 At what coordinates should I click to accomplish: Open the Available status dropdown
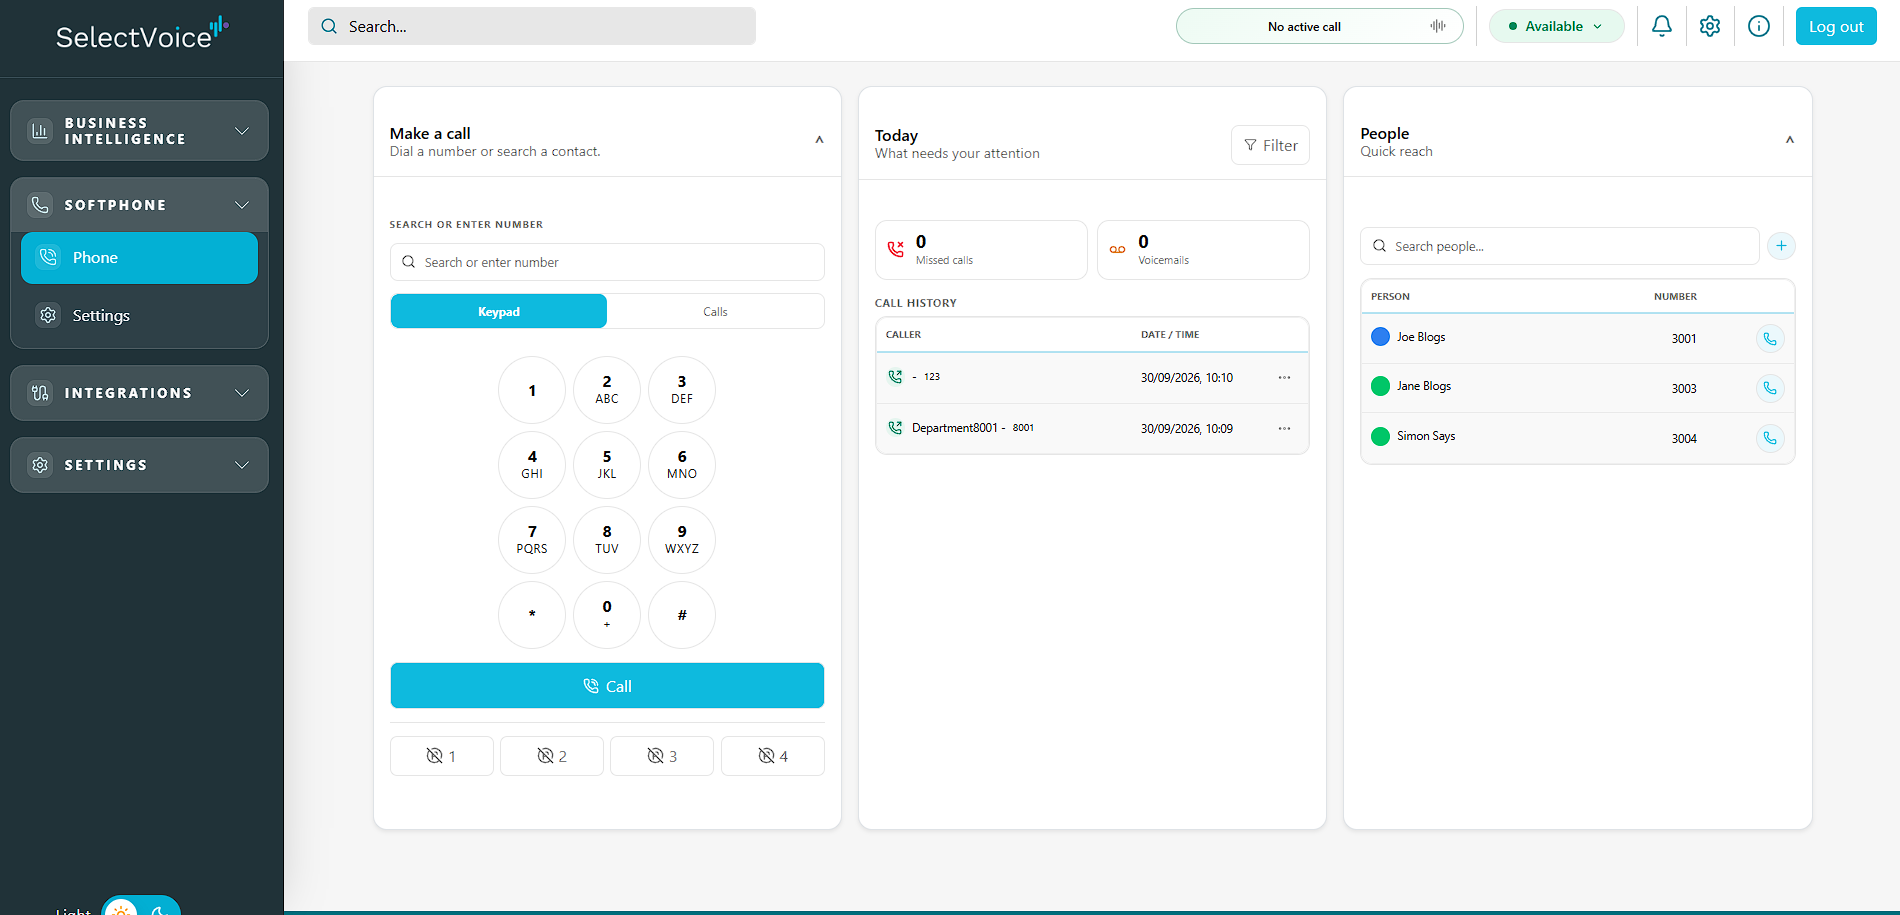[x=1556, y=26]
